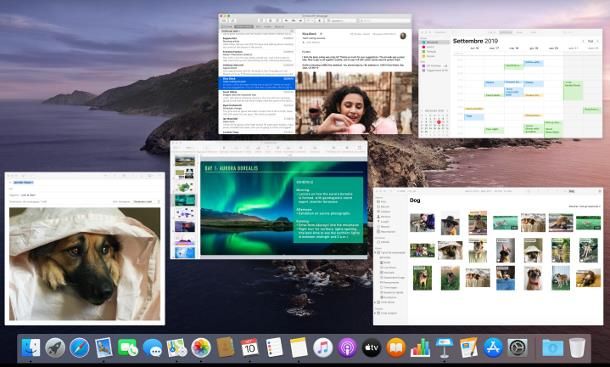
Task: Click woman photo attachment in Mail message
Action: pyautogui.click(x=354, y=103)
